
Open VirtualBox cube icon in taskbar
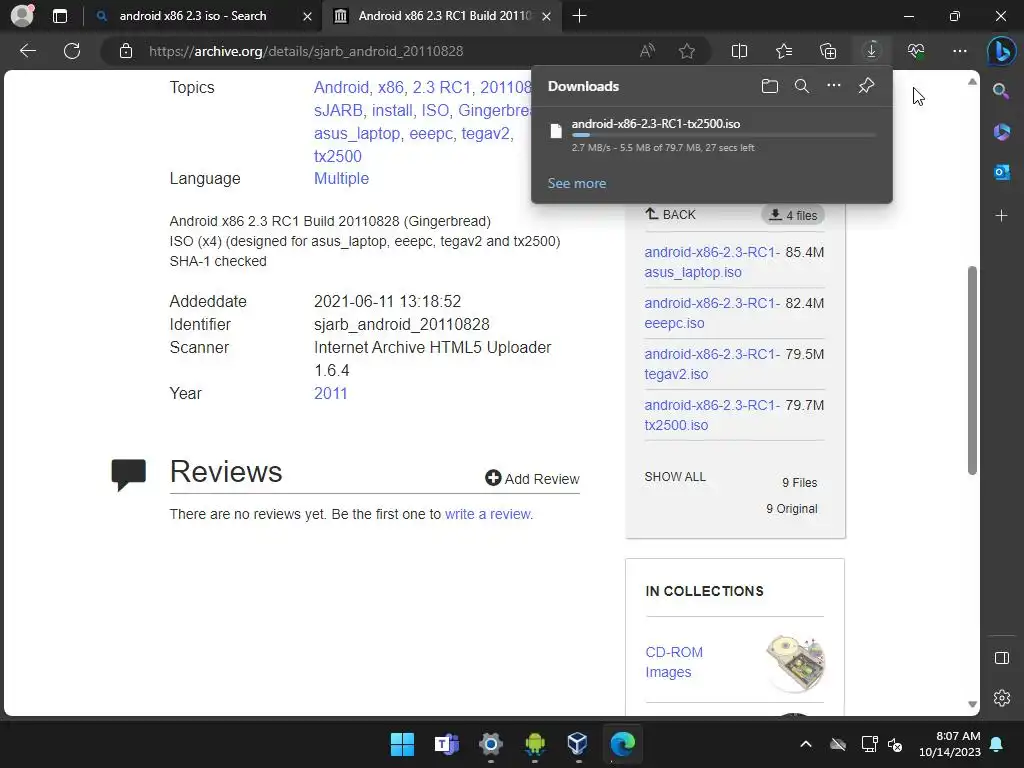(x=578, y=744)
